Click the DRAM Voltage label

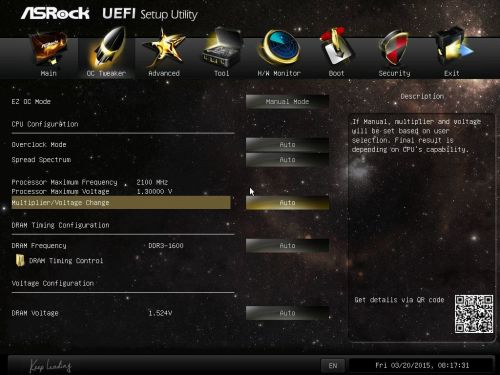pyautogui.click(x=35, y=313)
